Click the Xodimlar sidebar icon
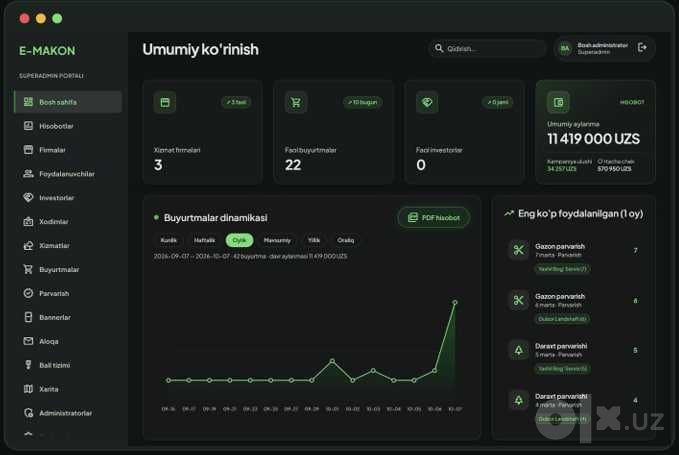 tap(28, 222)
